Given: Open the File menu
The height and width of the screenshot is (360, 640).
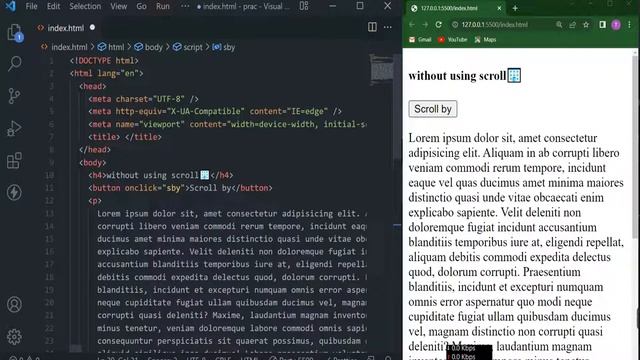Looking at the screenshot, I should click(31, 6).
